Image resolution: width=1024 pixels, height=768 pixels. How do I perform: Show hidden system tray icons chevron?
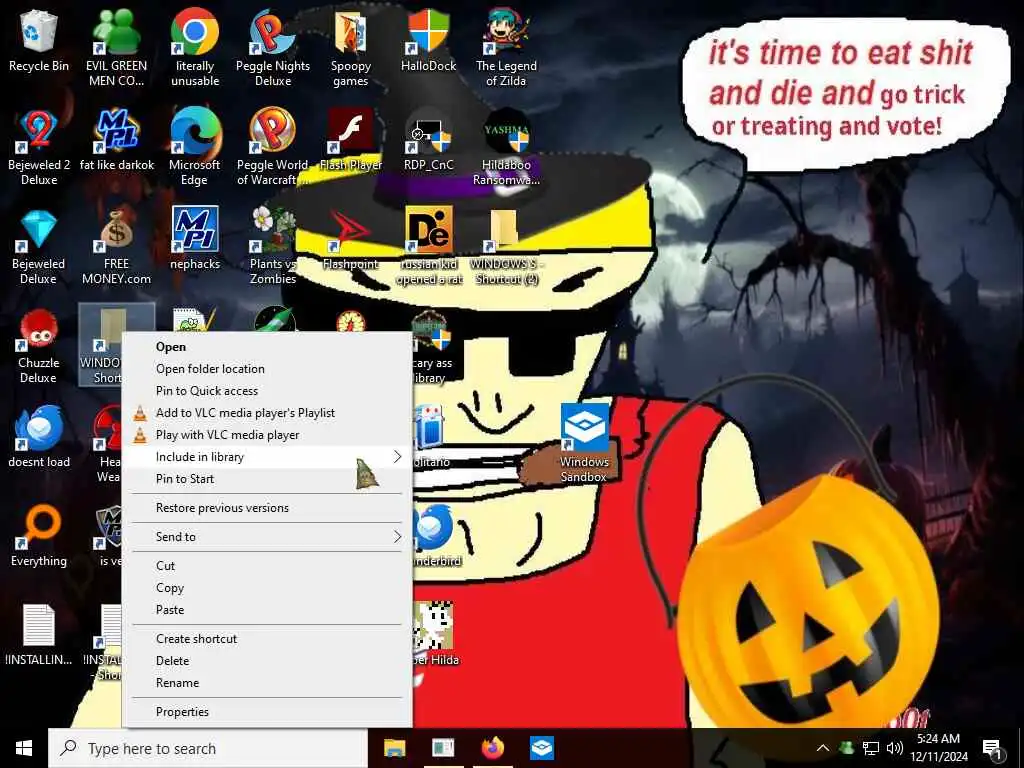(x=823, y=748)
